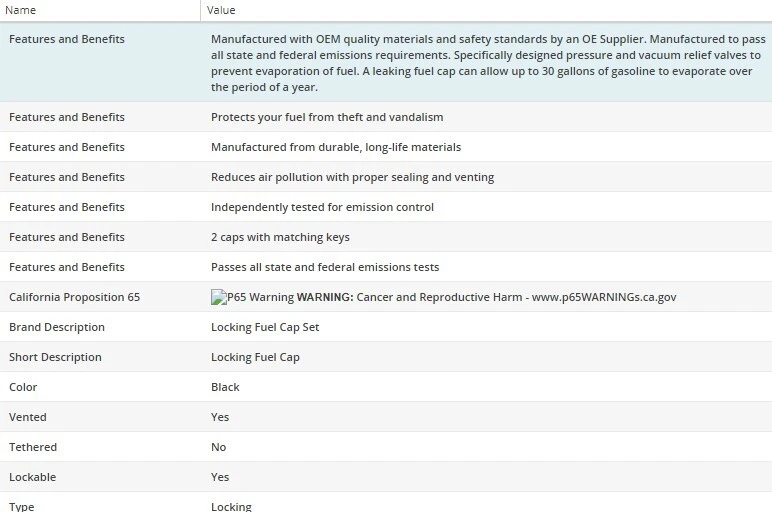
Task: Select the California Proposition 65 name cell
Action: [x=74, y=297]
